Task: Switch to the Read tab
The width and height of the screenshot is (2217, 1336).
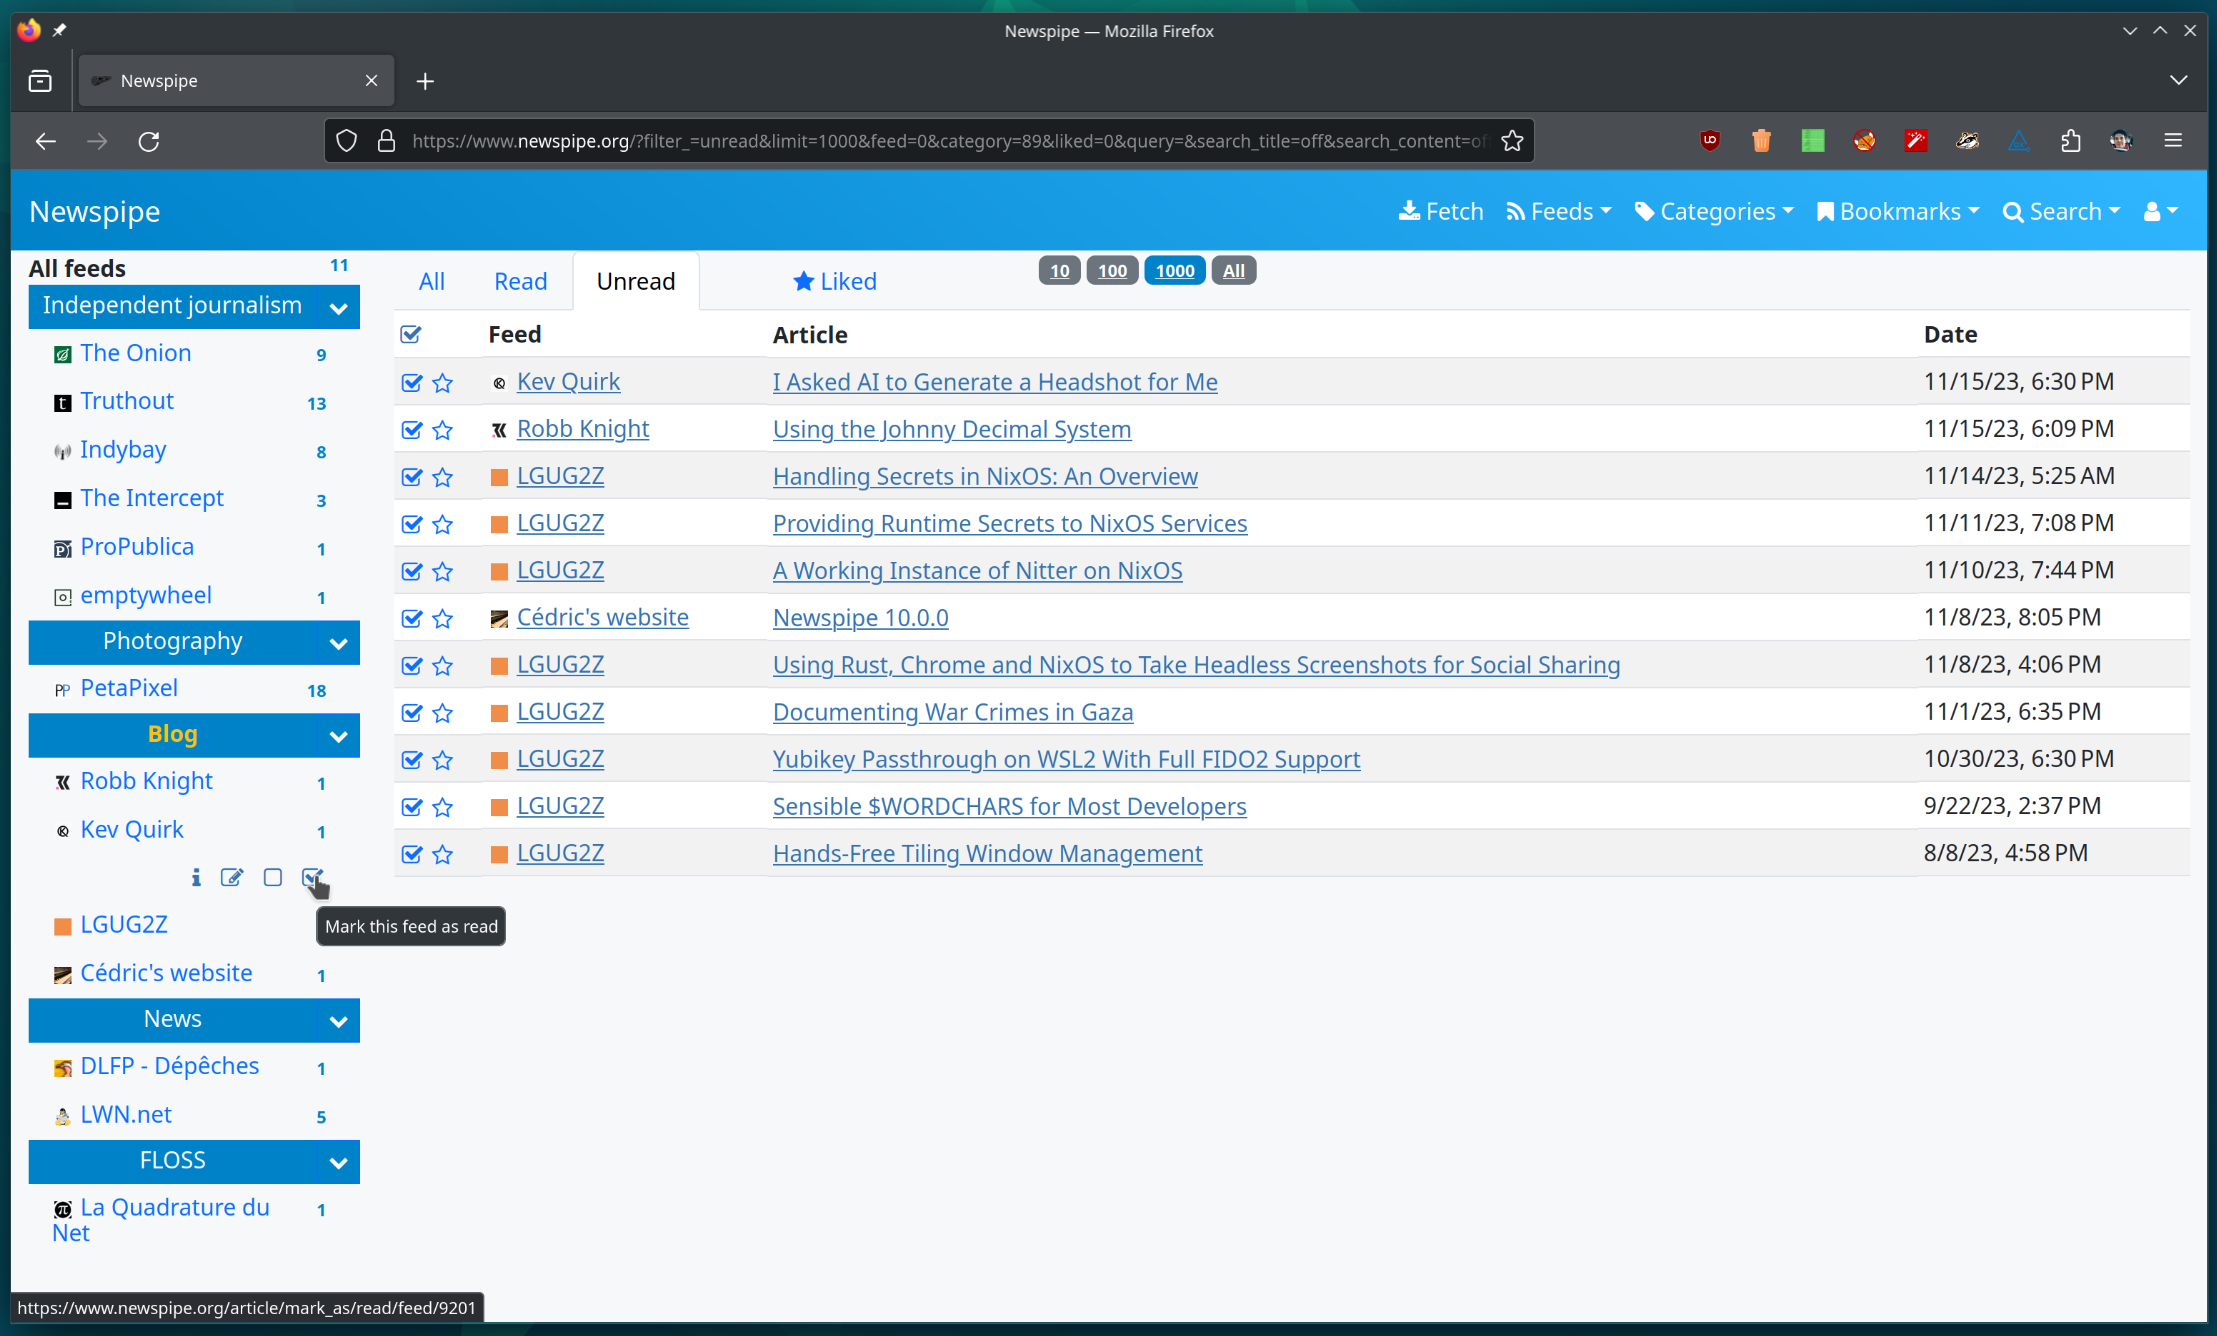Action: coord(520,281)
